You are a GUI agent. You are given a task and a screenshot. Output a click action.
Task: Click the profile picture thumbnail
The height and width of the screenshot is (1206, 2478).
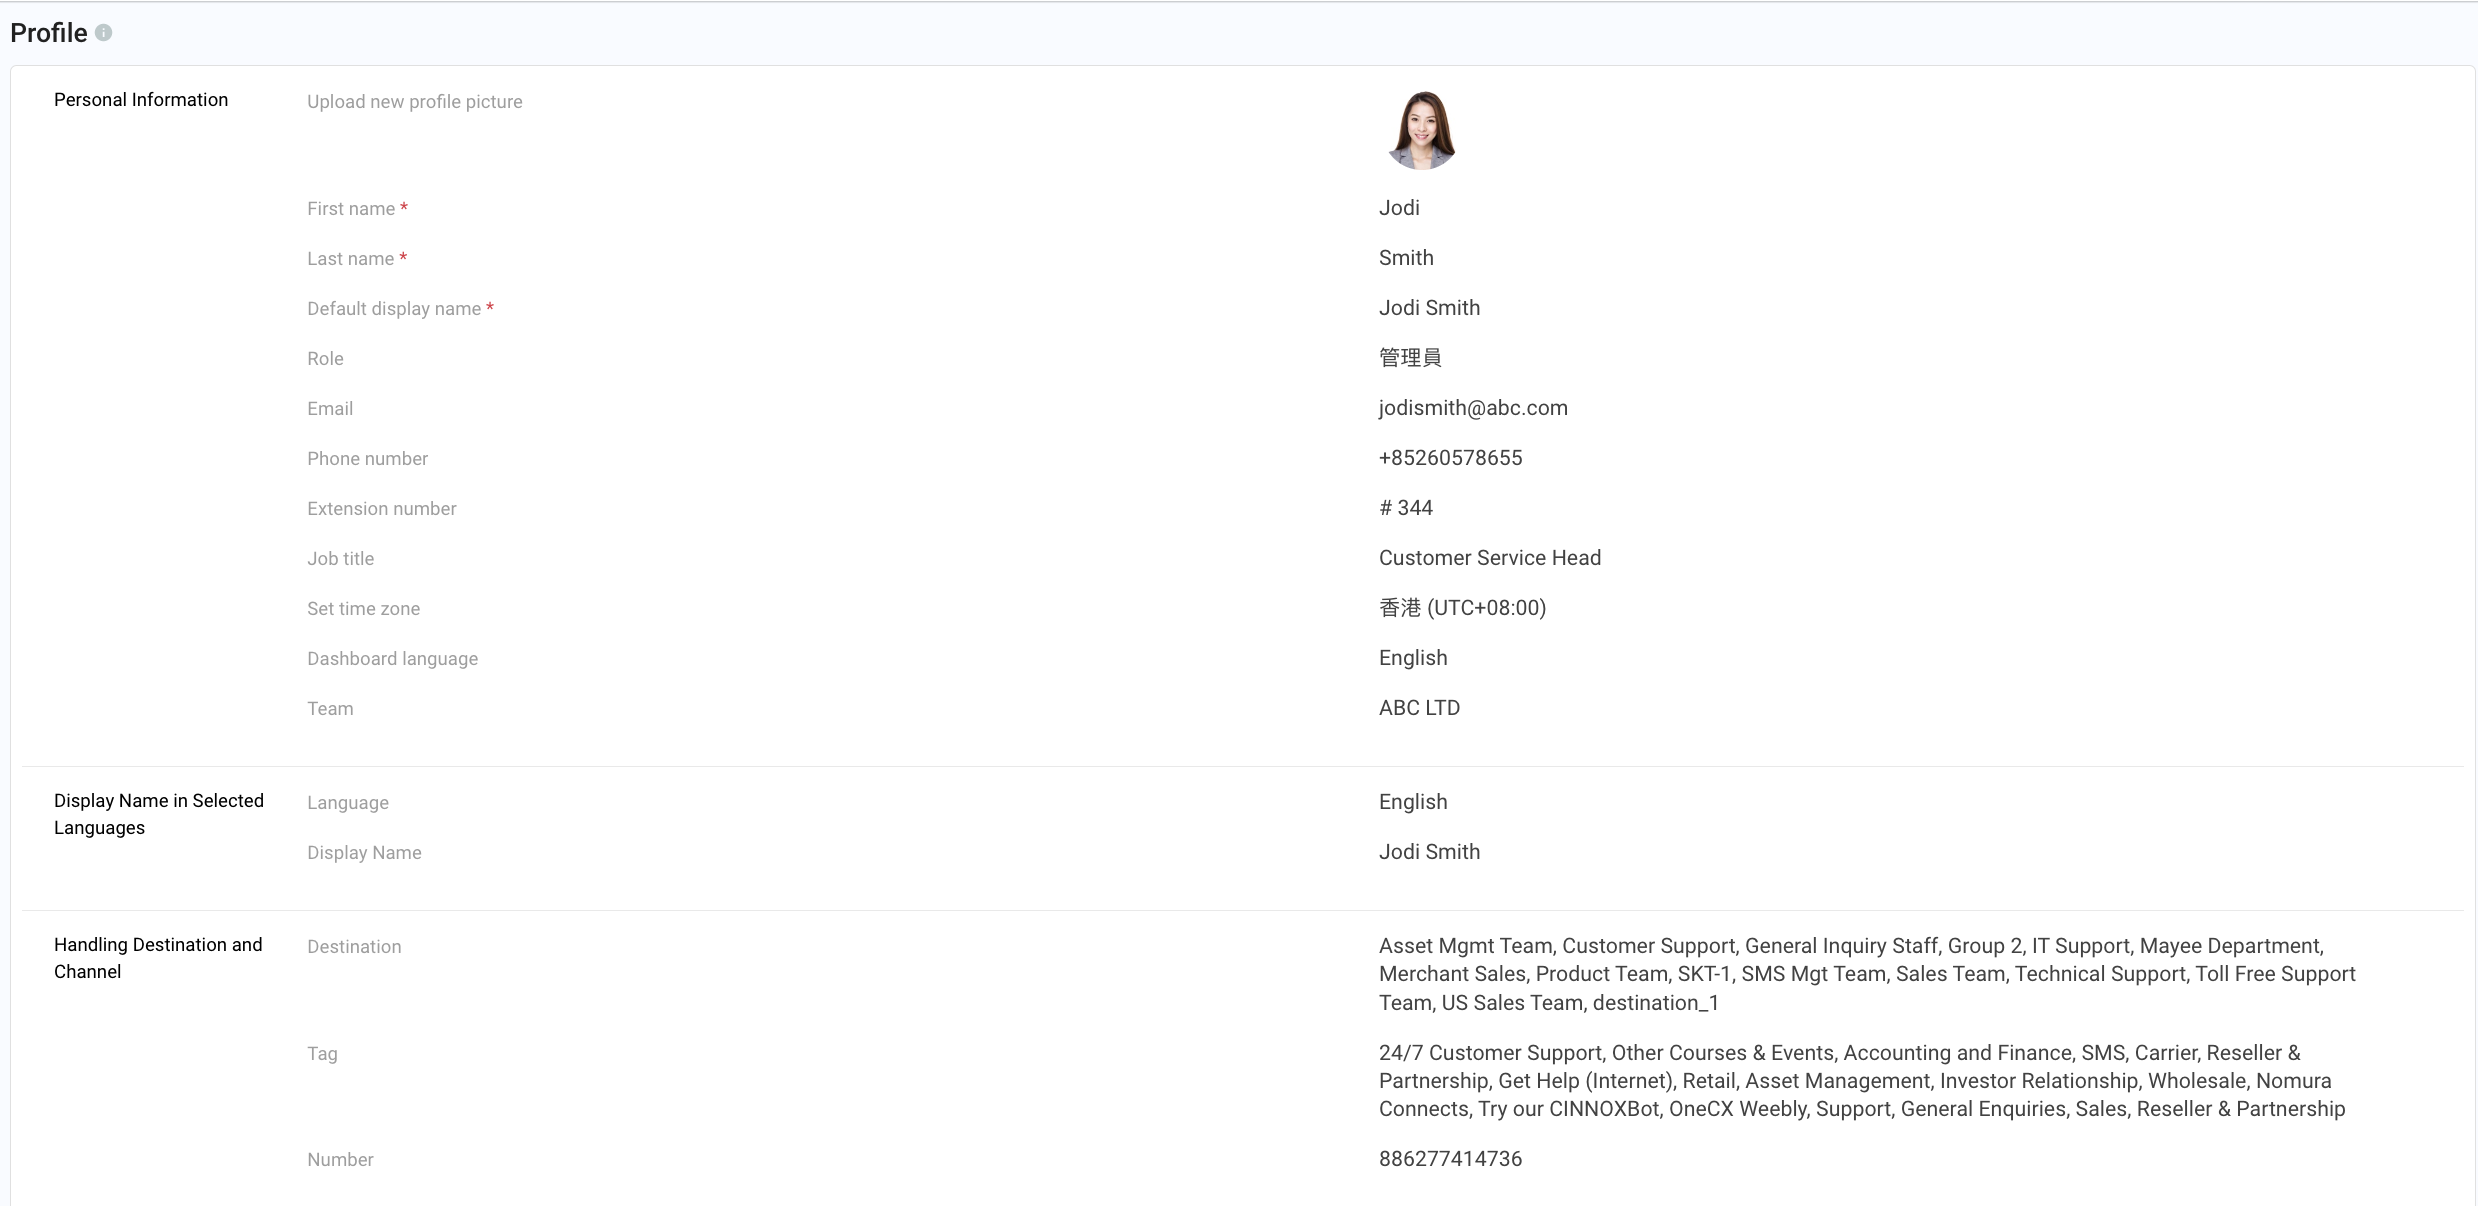point(1421,131)
